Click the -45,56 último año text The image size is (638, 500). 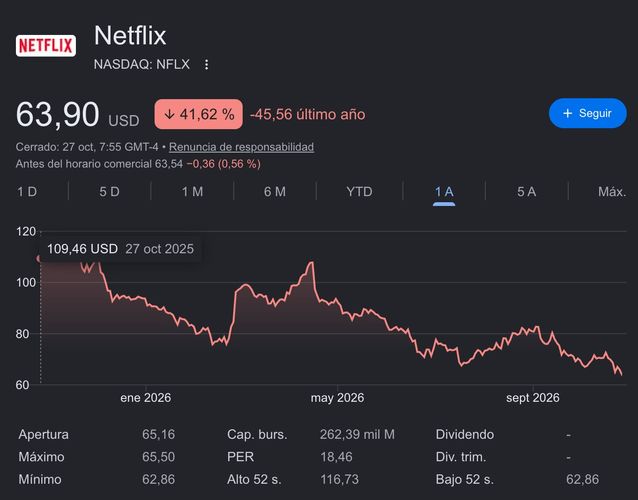[x=308, y=114]
